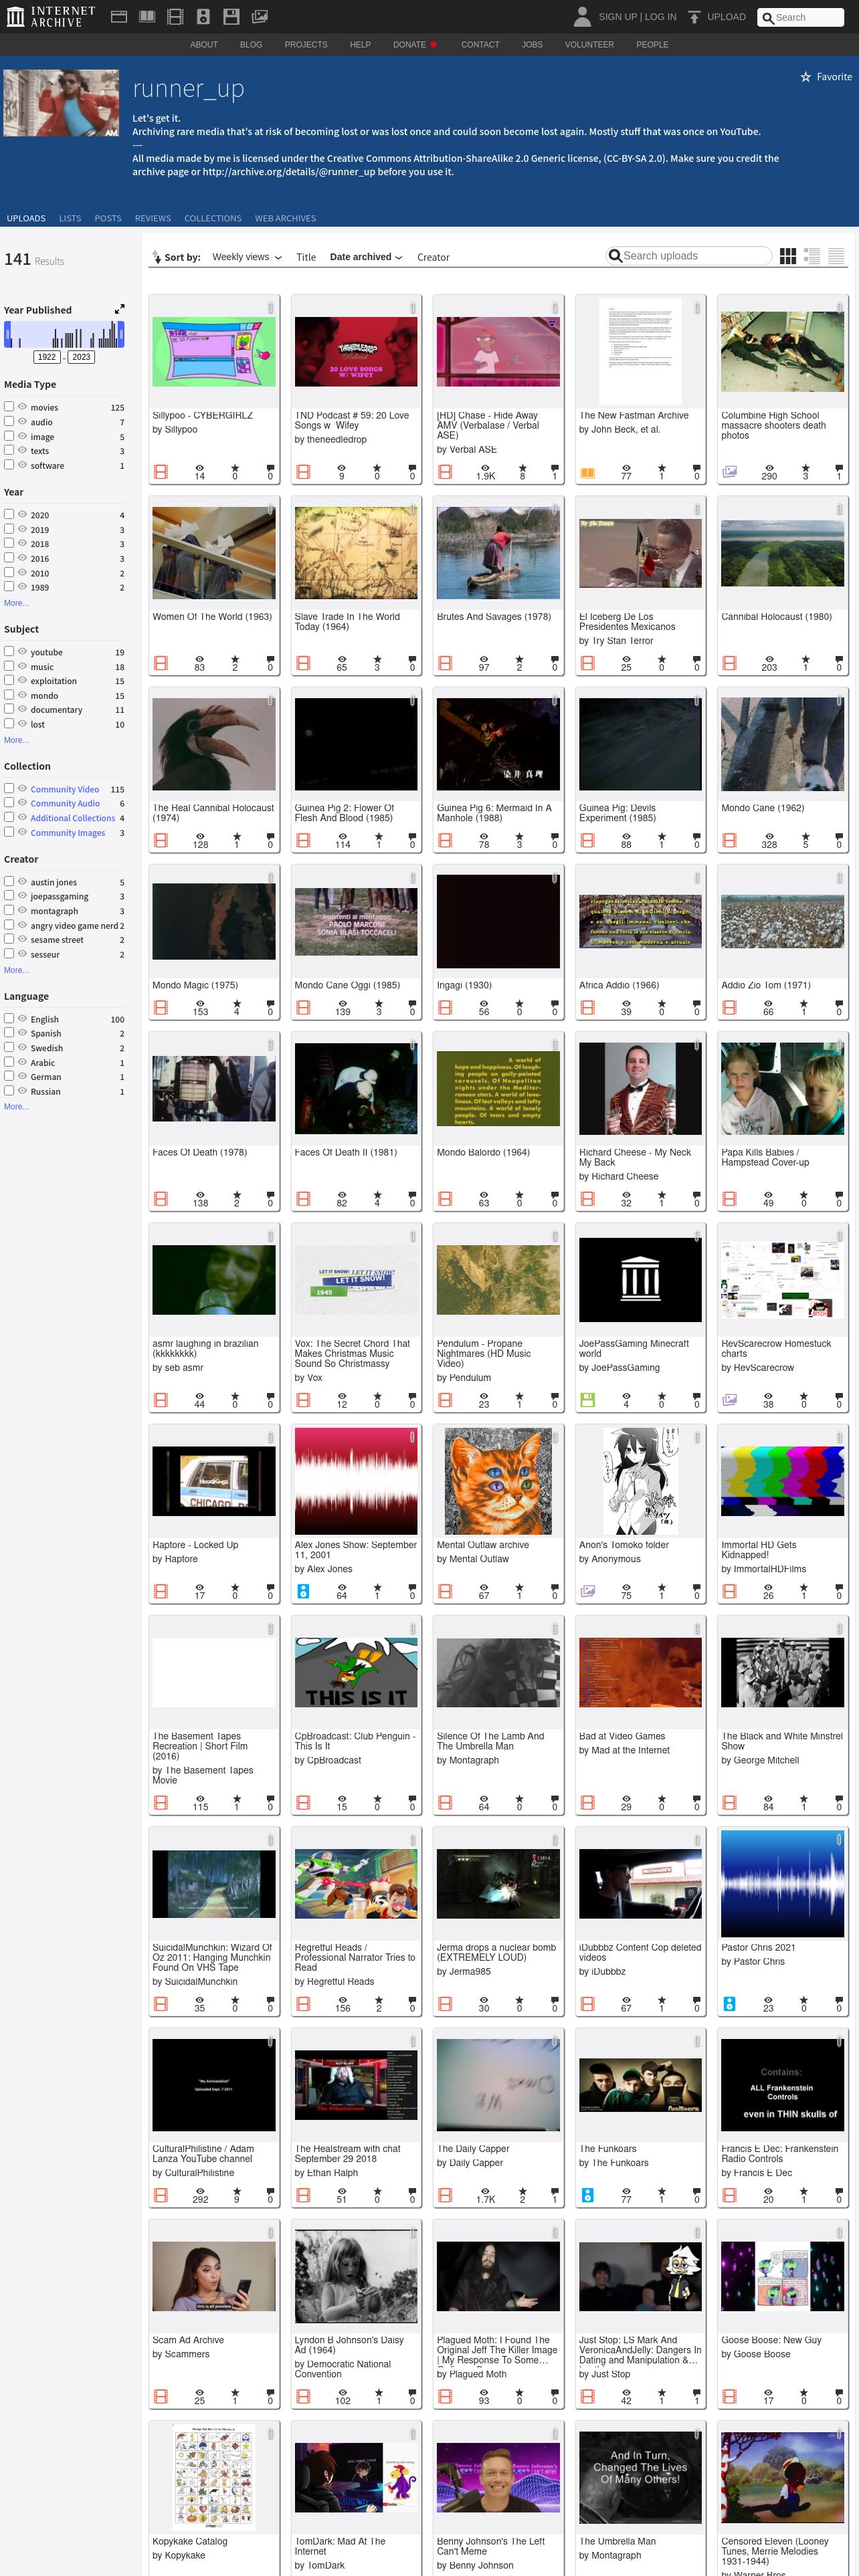Expand the Year Published histogram icon
The image size is (859, 2576).
point(119,309)
